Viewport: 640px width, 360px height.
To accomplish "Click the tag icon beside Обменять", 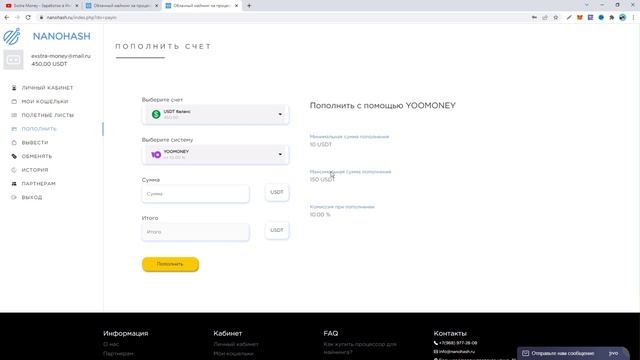I will (14, 156).
